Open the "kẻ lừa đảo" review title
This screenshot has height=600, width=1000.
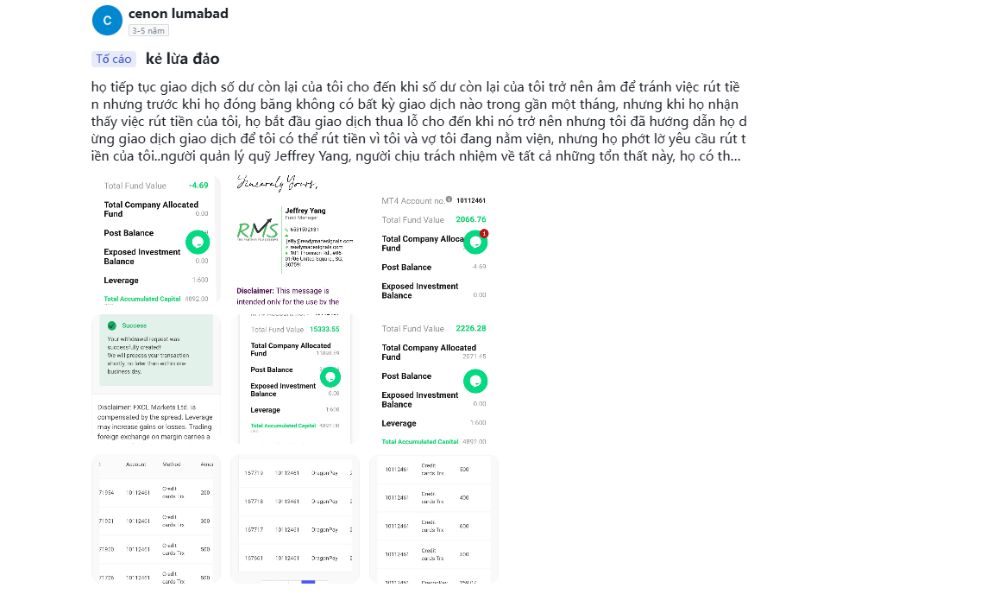(x=189, y=58)
